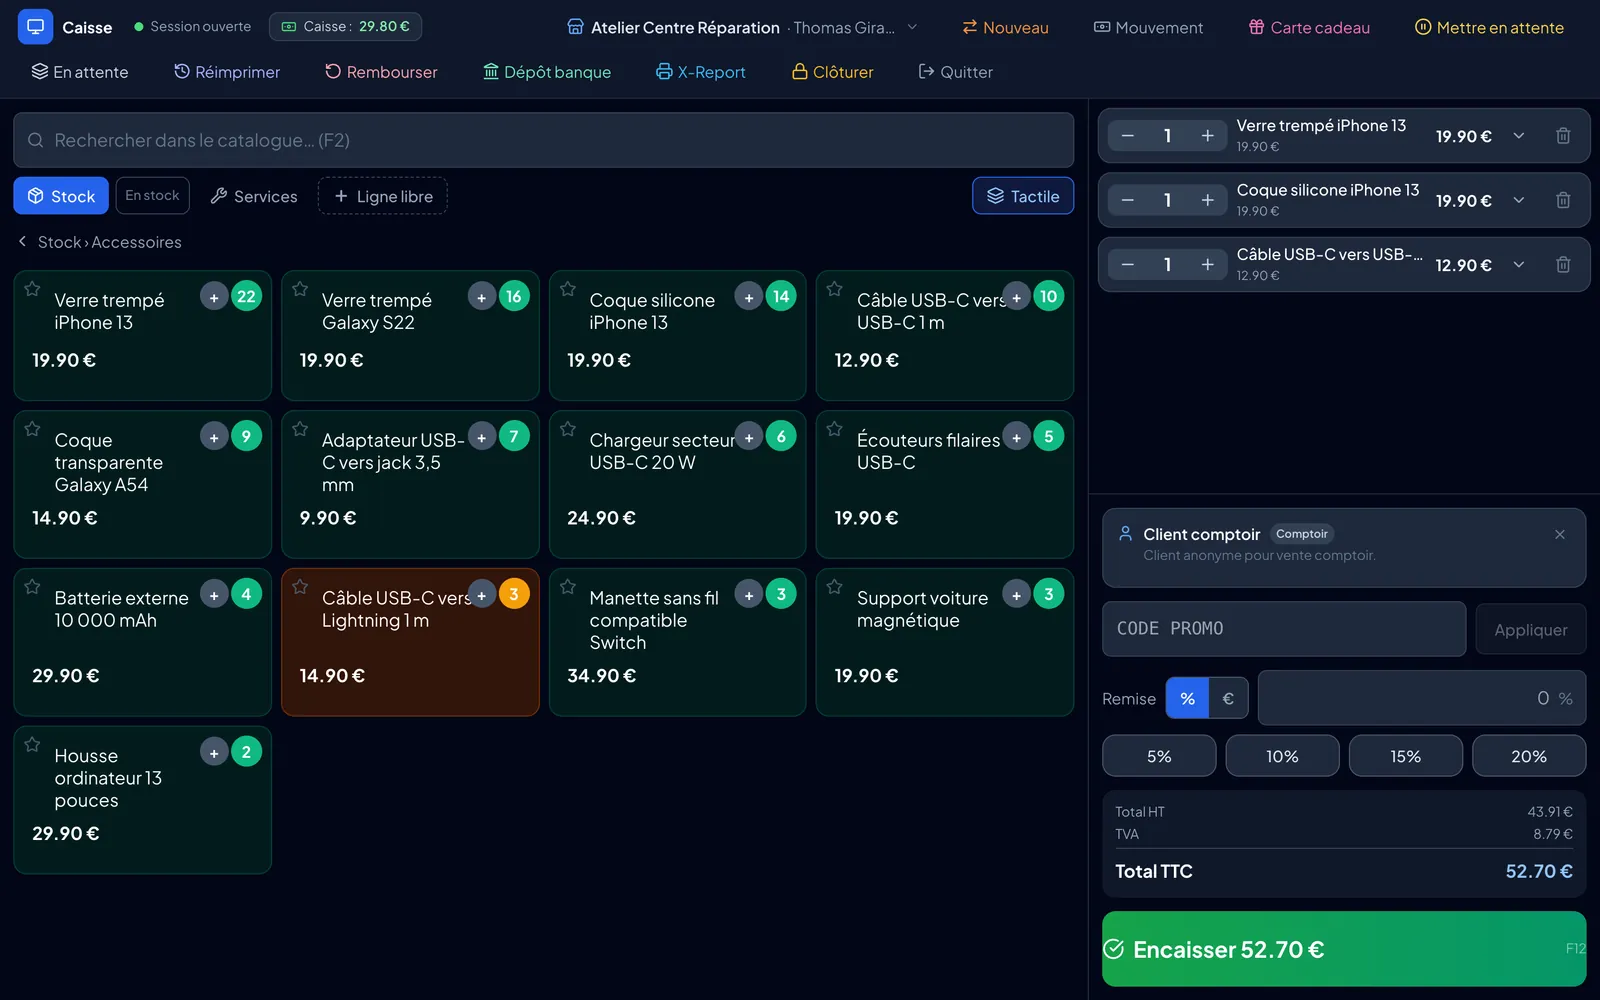Increase quantity of Câble USB-C cart line
The height and width of the screenshot is (1000, 1600).
point(1208,265)
